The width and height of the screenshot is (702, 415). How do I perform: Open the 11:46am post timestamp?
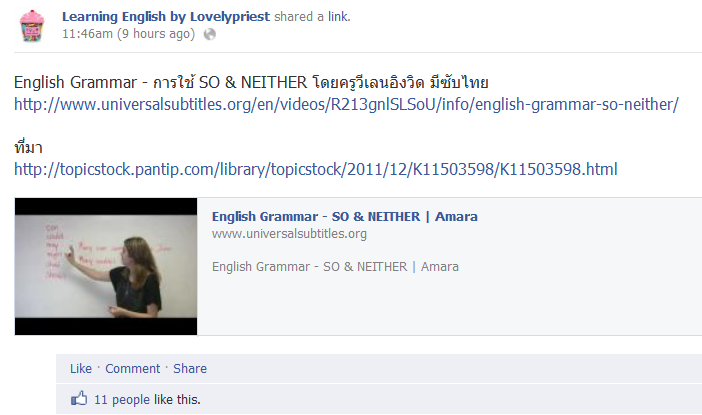tap(128, 34)
